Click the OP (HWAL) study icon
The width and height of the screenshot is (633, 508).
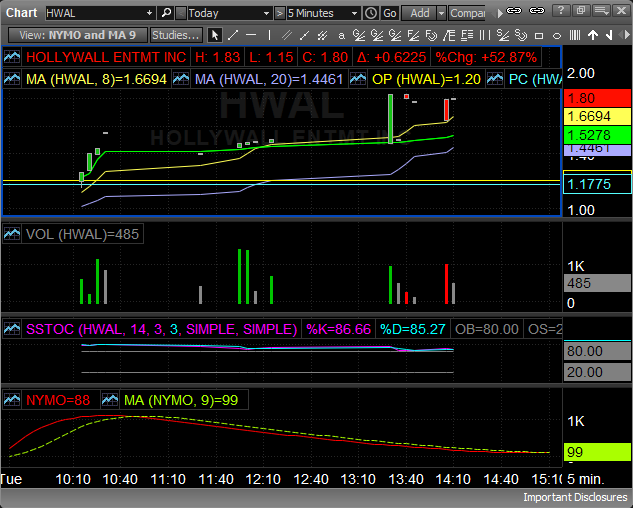tap(358, 79)
